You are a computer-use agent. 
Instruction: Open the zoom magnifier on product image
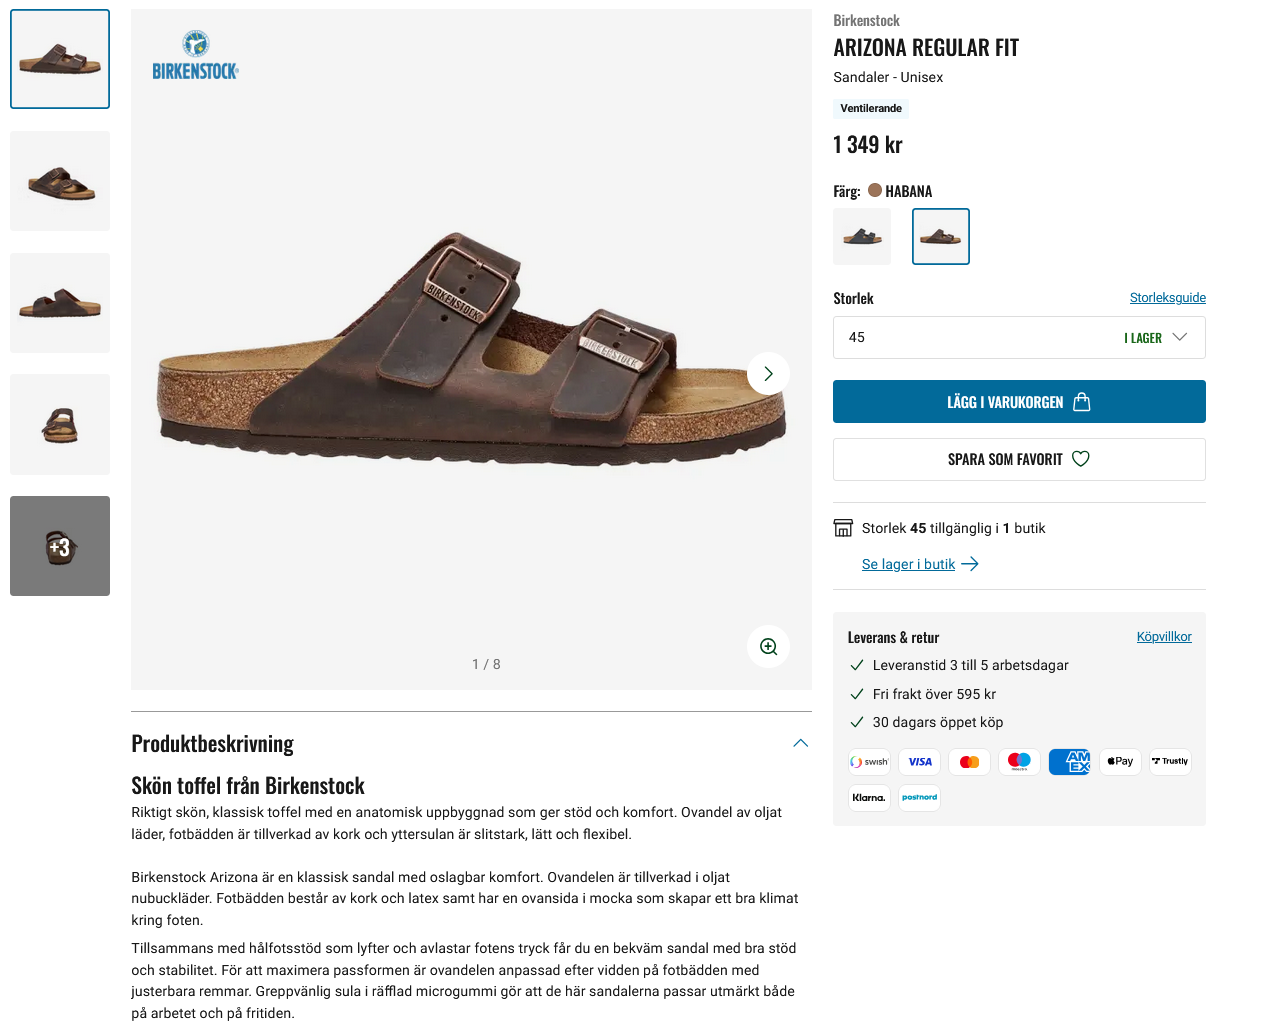[768, 647]
